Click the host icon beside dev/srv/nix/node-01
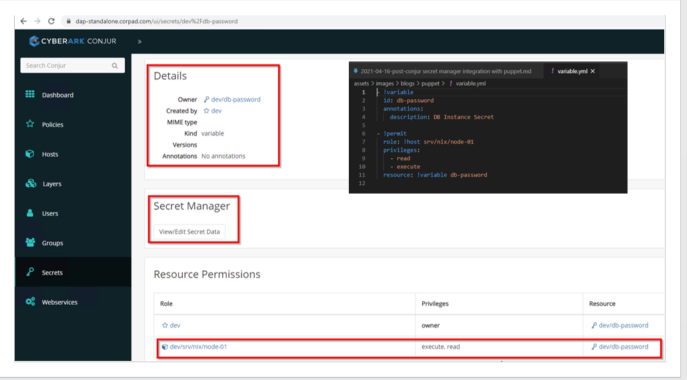The image size is (687, 380). (x=165, y=347)
